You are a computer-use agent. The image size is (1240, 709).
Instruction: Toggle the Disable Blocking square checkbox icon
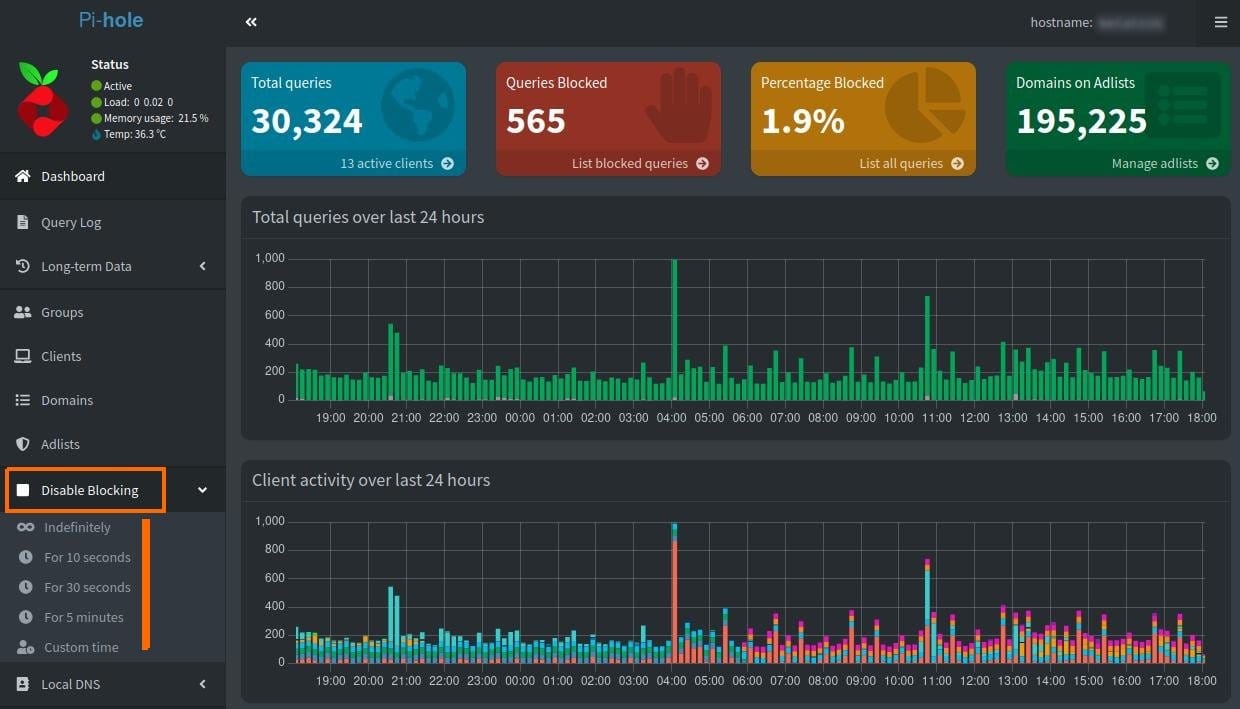tap(23, 490)
